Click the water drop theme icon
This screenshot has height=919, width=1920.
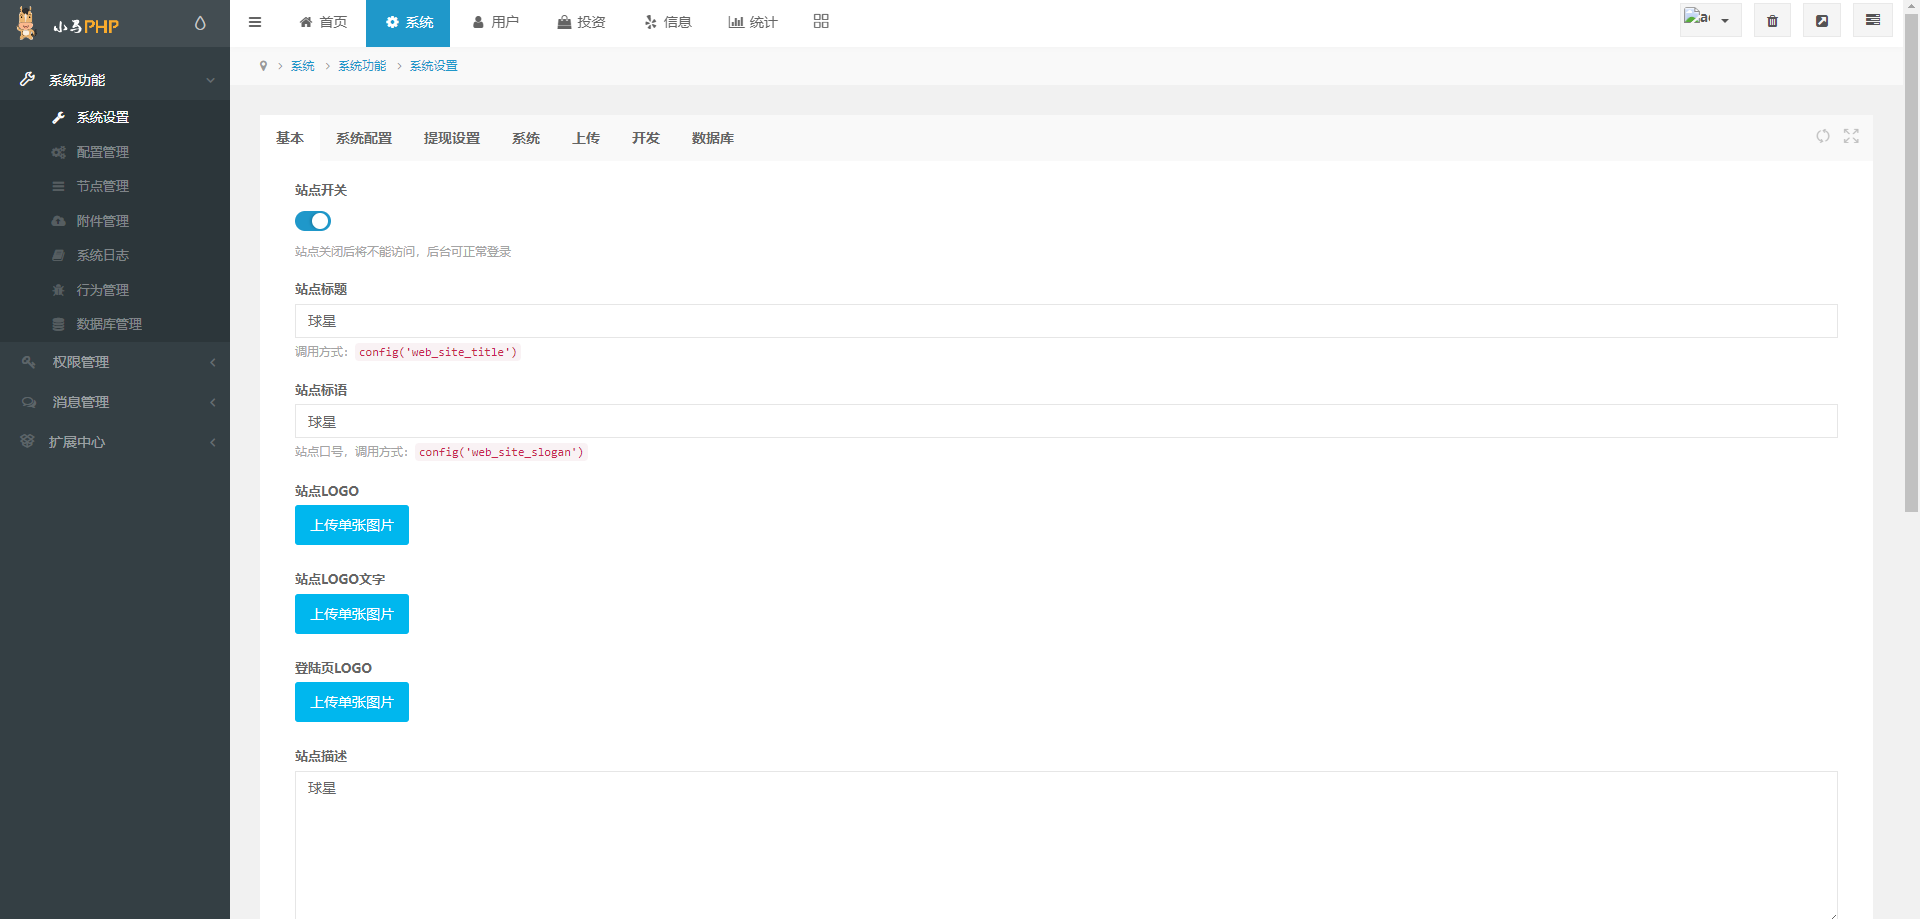tap(200, 23)
